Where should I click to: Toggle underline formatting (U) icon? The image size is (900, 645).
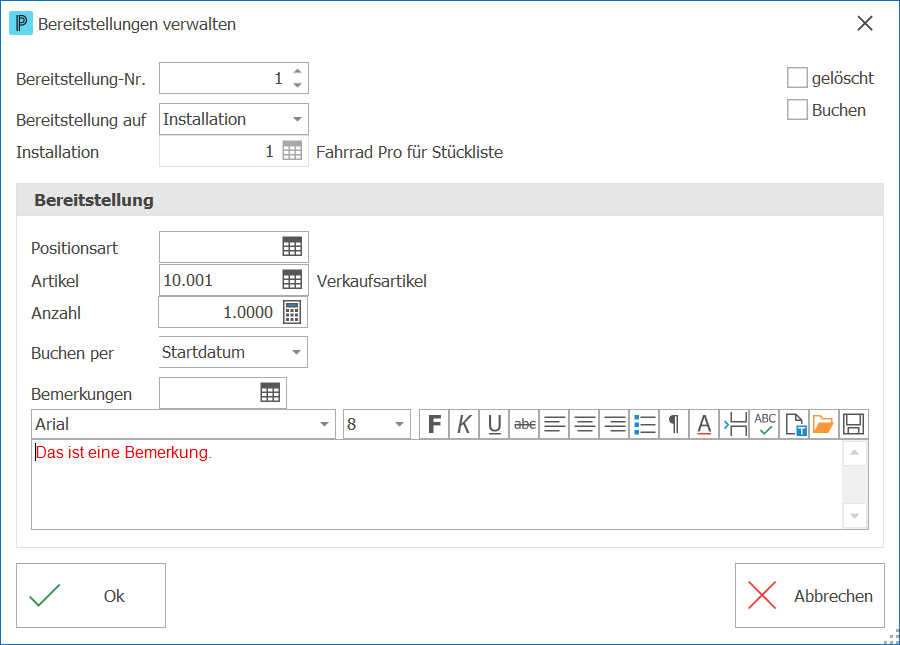tap(494, 425)
